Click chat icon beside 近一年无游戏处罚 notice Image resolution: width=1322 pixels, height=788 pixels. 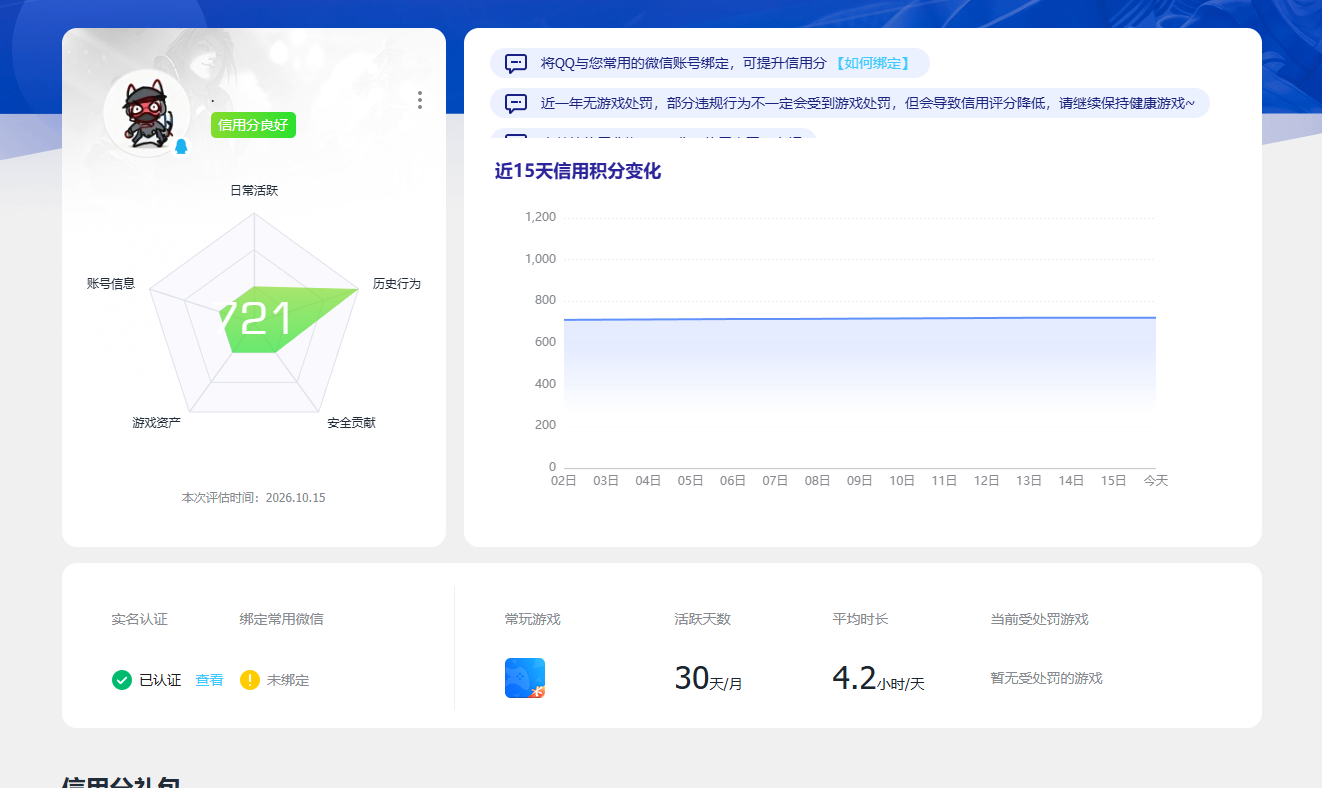pos(516,103)
